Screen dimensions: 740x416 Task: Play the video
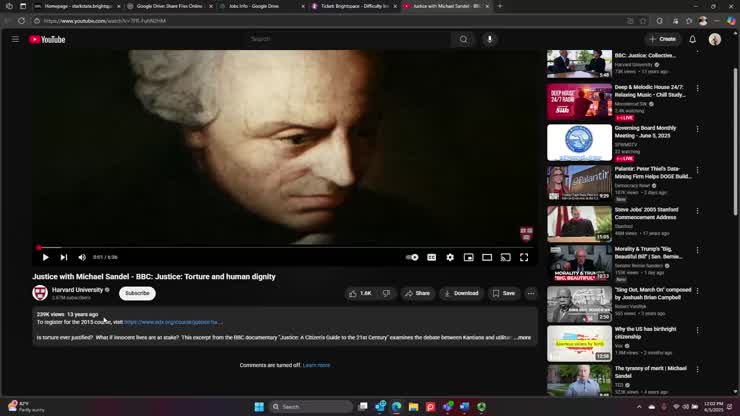pos(45,257)
